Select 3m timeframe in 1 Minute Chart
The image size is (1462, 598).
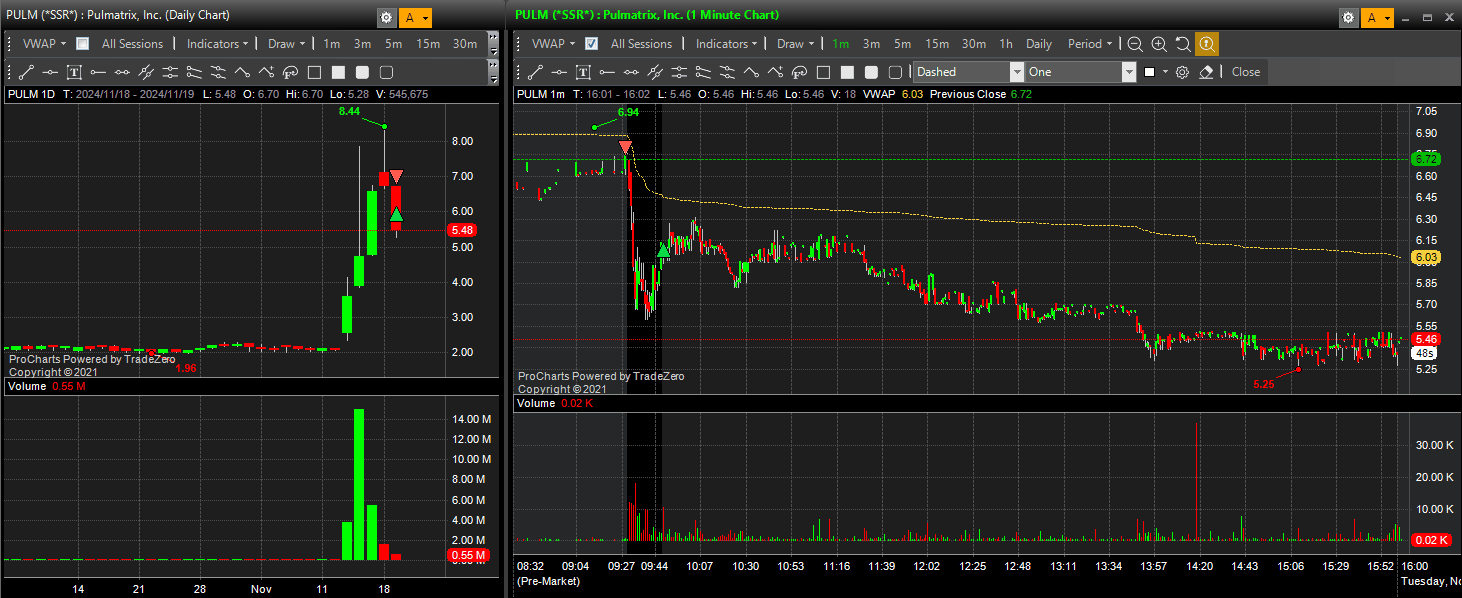(x=871, y=44)
